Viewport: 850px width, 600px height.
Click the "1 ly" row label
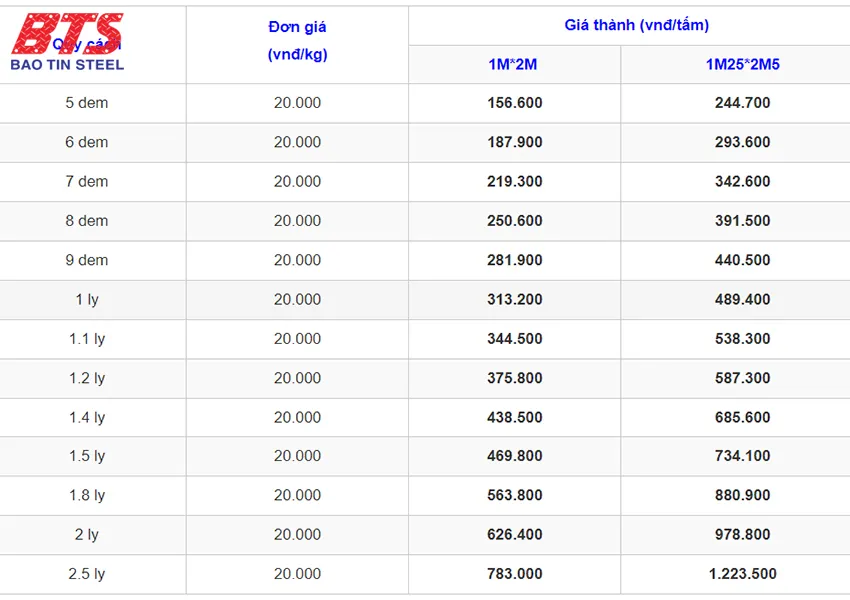pyautogui.click(x=87, y=299)
